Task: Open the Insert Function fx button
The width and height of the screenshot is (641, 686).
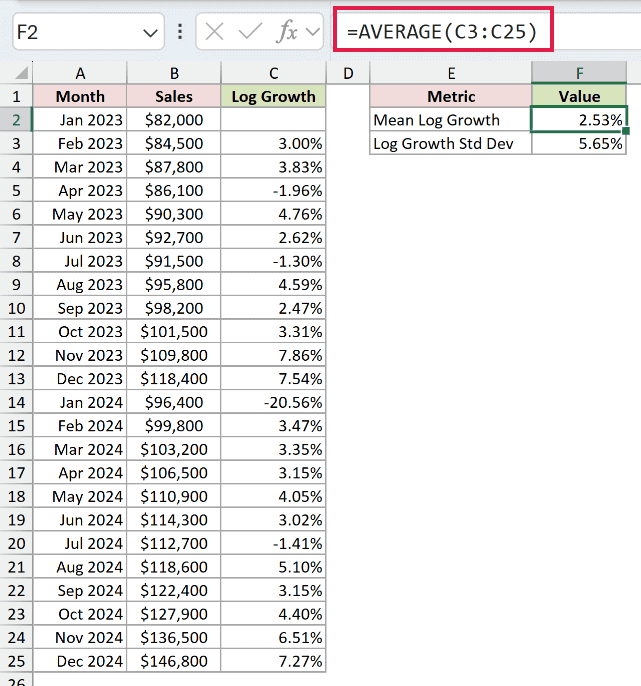Action: pos(287,32)
